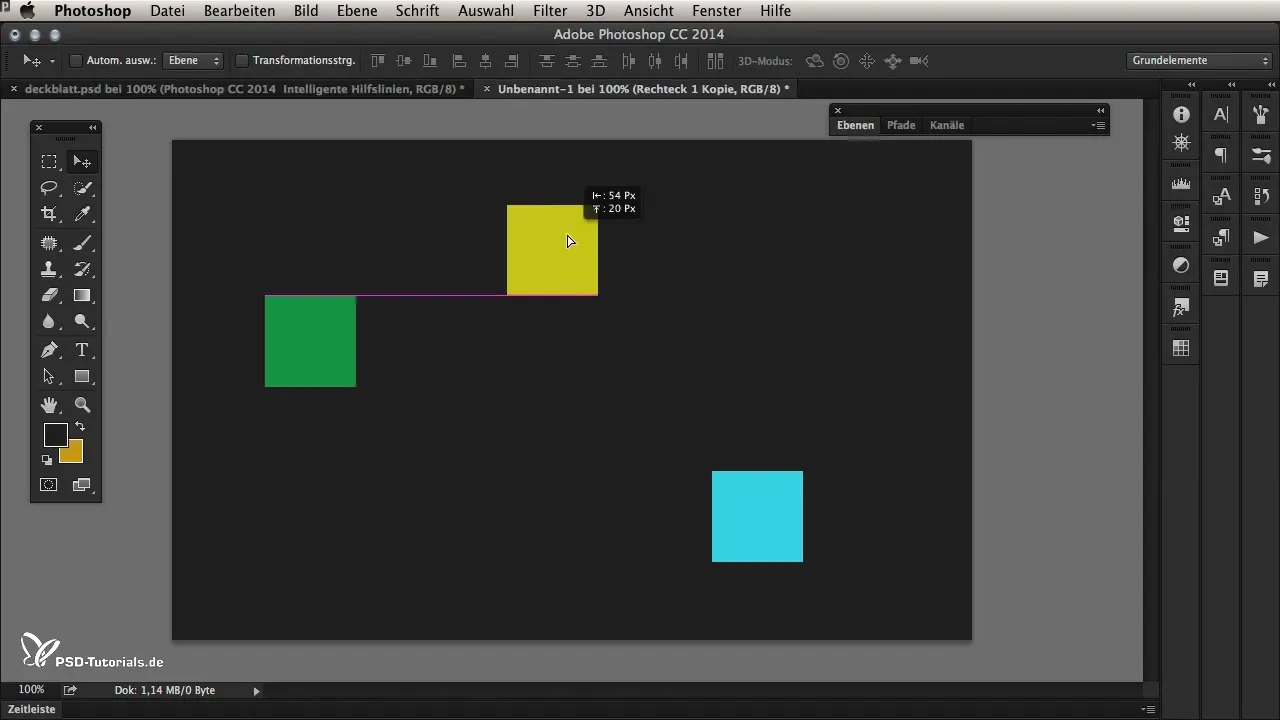Select the Dodge tool

click(82, 322)
